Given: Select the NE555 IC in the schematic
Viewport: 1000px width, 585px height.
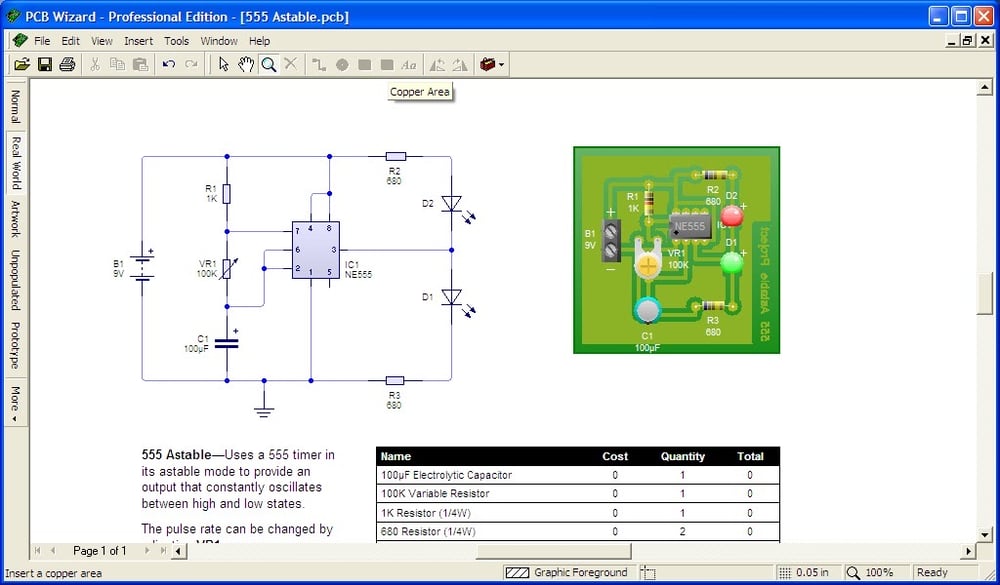Looking at the screenshot, I should click(316, 250).
